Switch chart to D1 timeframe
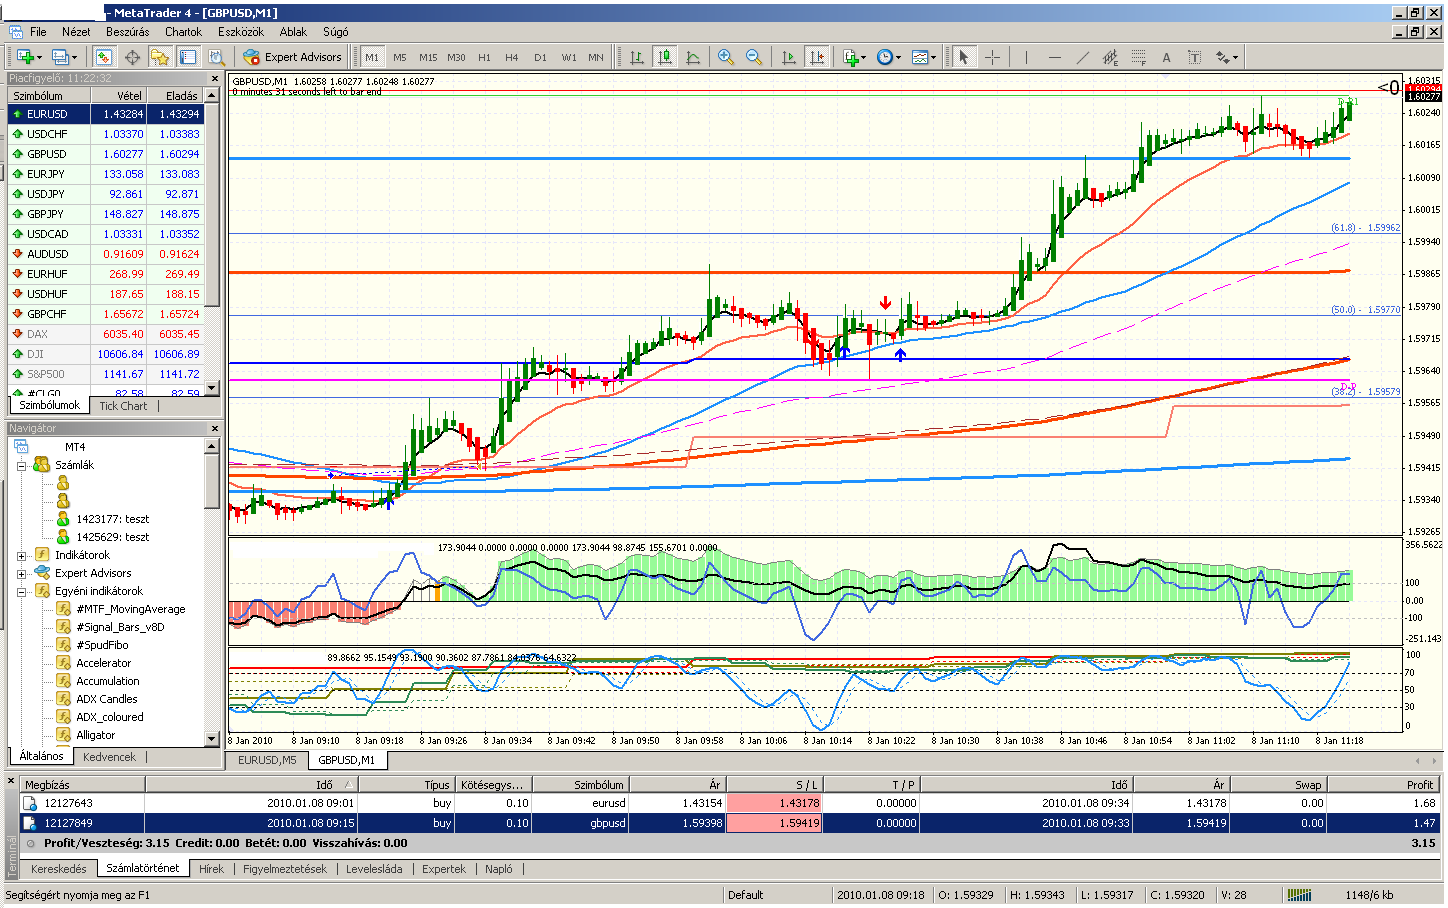Viewport: 1448px width, 908px height. pyautogui.click(x=540, y=57)
